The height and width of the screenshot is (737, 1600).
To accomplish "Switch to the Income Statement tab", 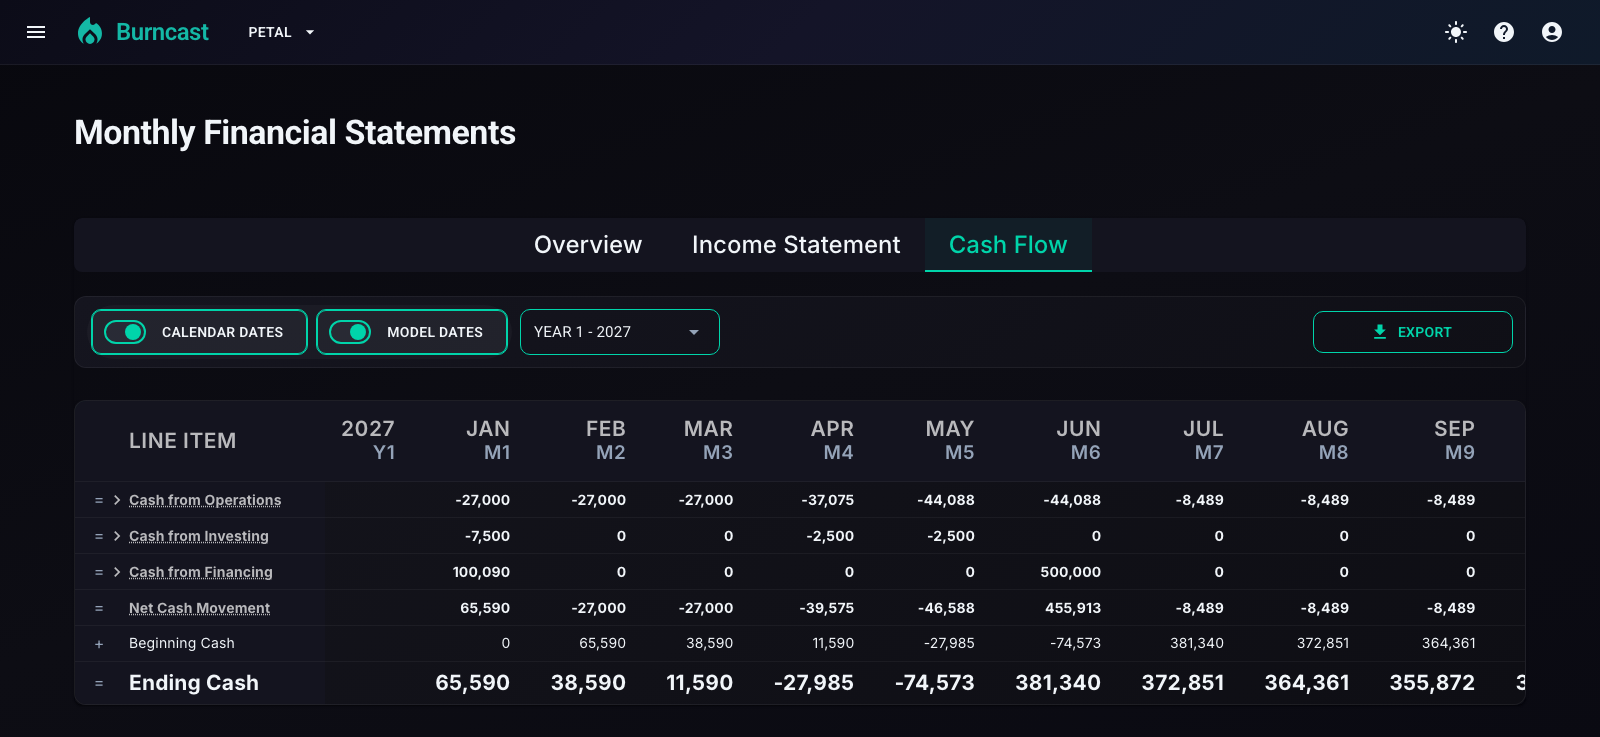I will pyautogui.click(x=796, y=245).
